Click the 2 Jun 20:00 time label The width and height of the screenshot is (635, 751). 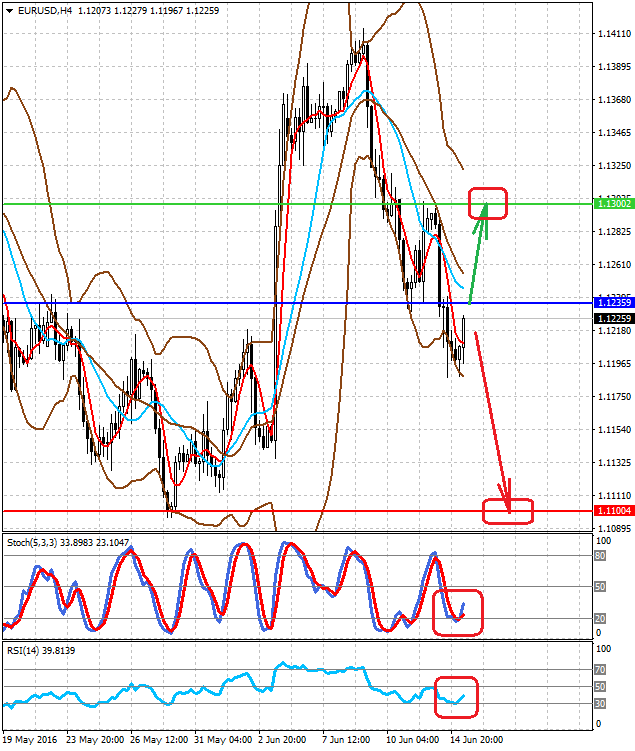point(282,740)
